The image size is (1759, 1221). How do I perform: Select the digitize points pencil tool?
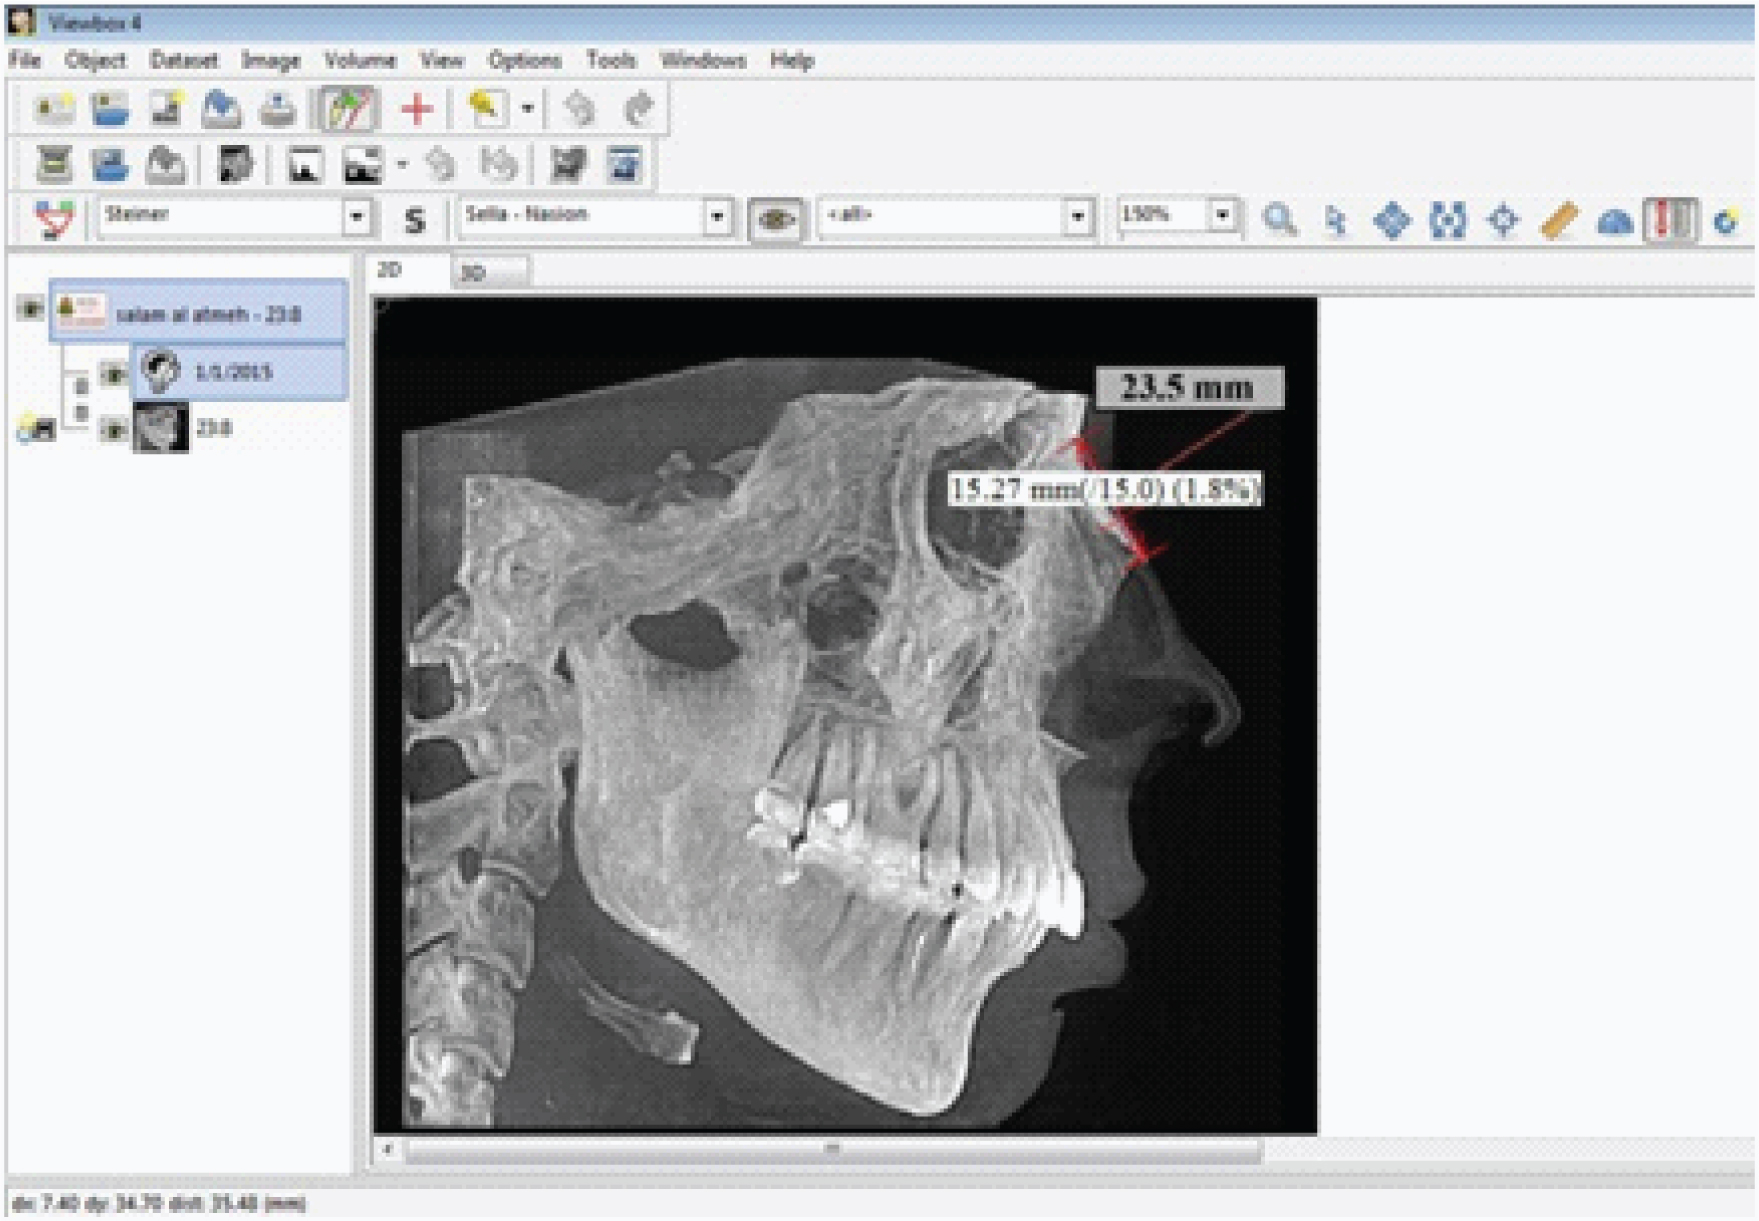click(347, 109)
